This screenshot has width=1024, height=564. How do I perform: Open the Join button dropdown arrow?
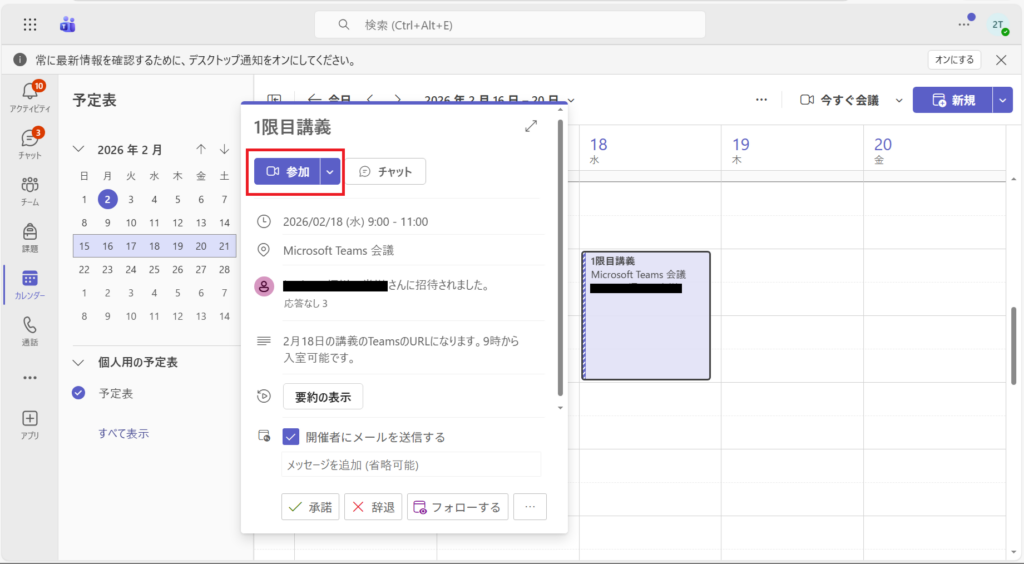(330, 172)
